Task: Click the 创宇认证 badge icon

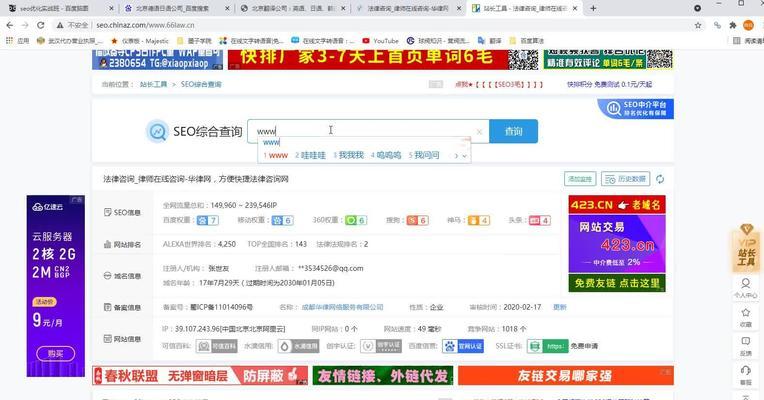Action: (x=381, y=346)
